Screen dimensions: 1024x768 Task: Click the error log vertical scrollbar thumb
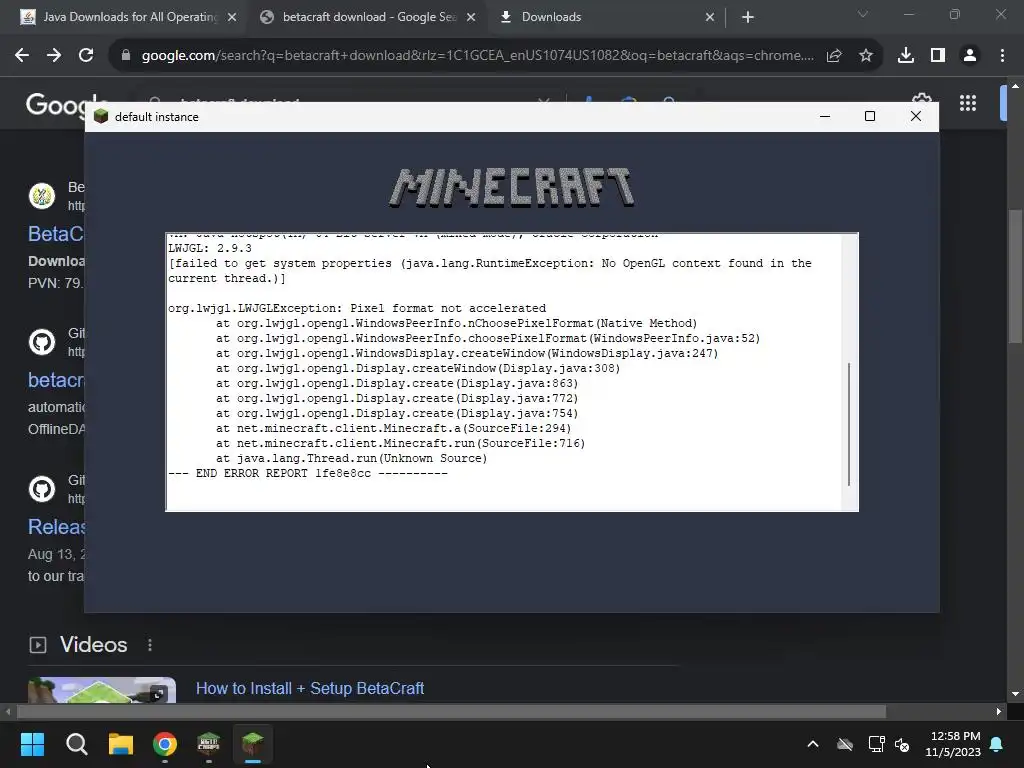tap(848, 424)
